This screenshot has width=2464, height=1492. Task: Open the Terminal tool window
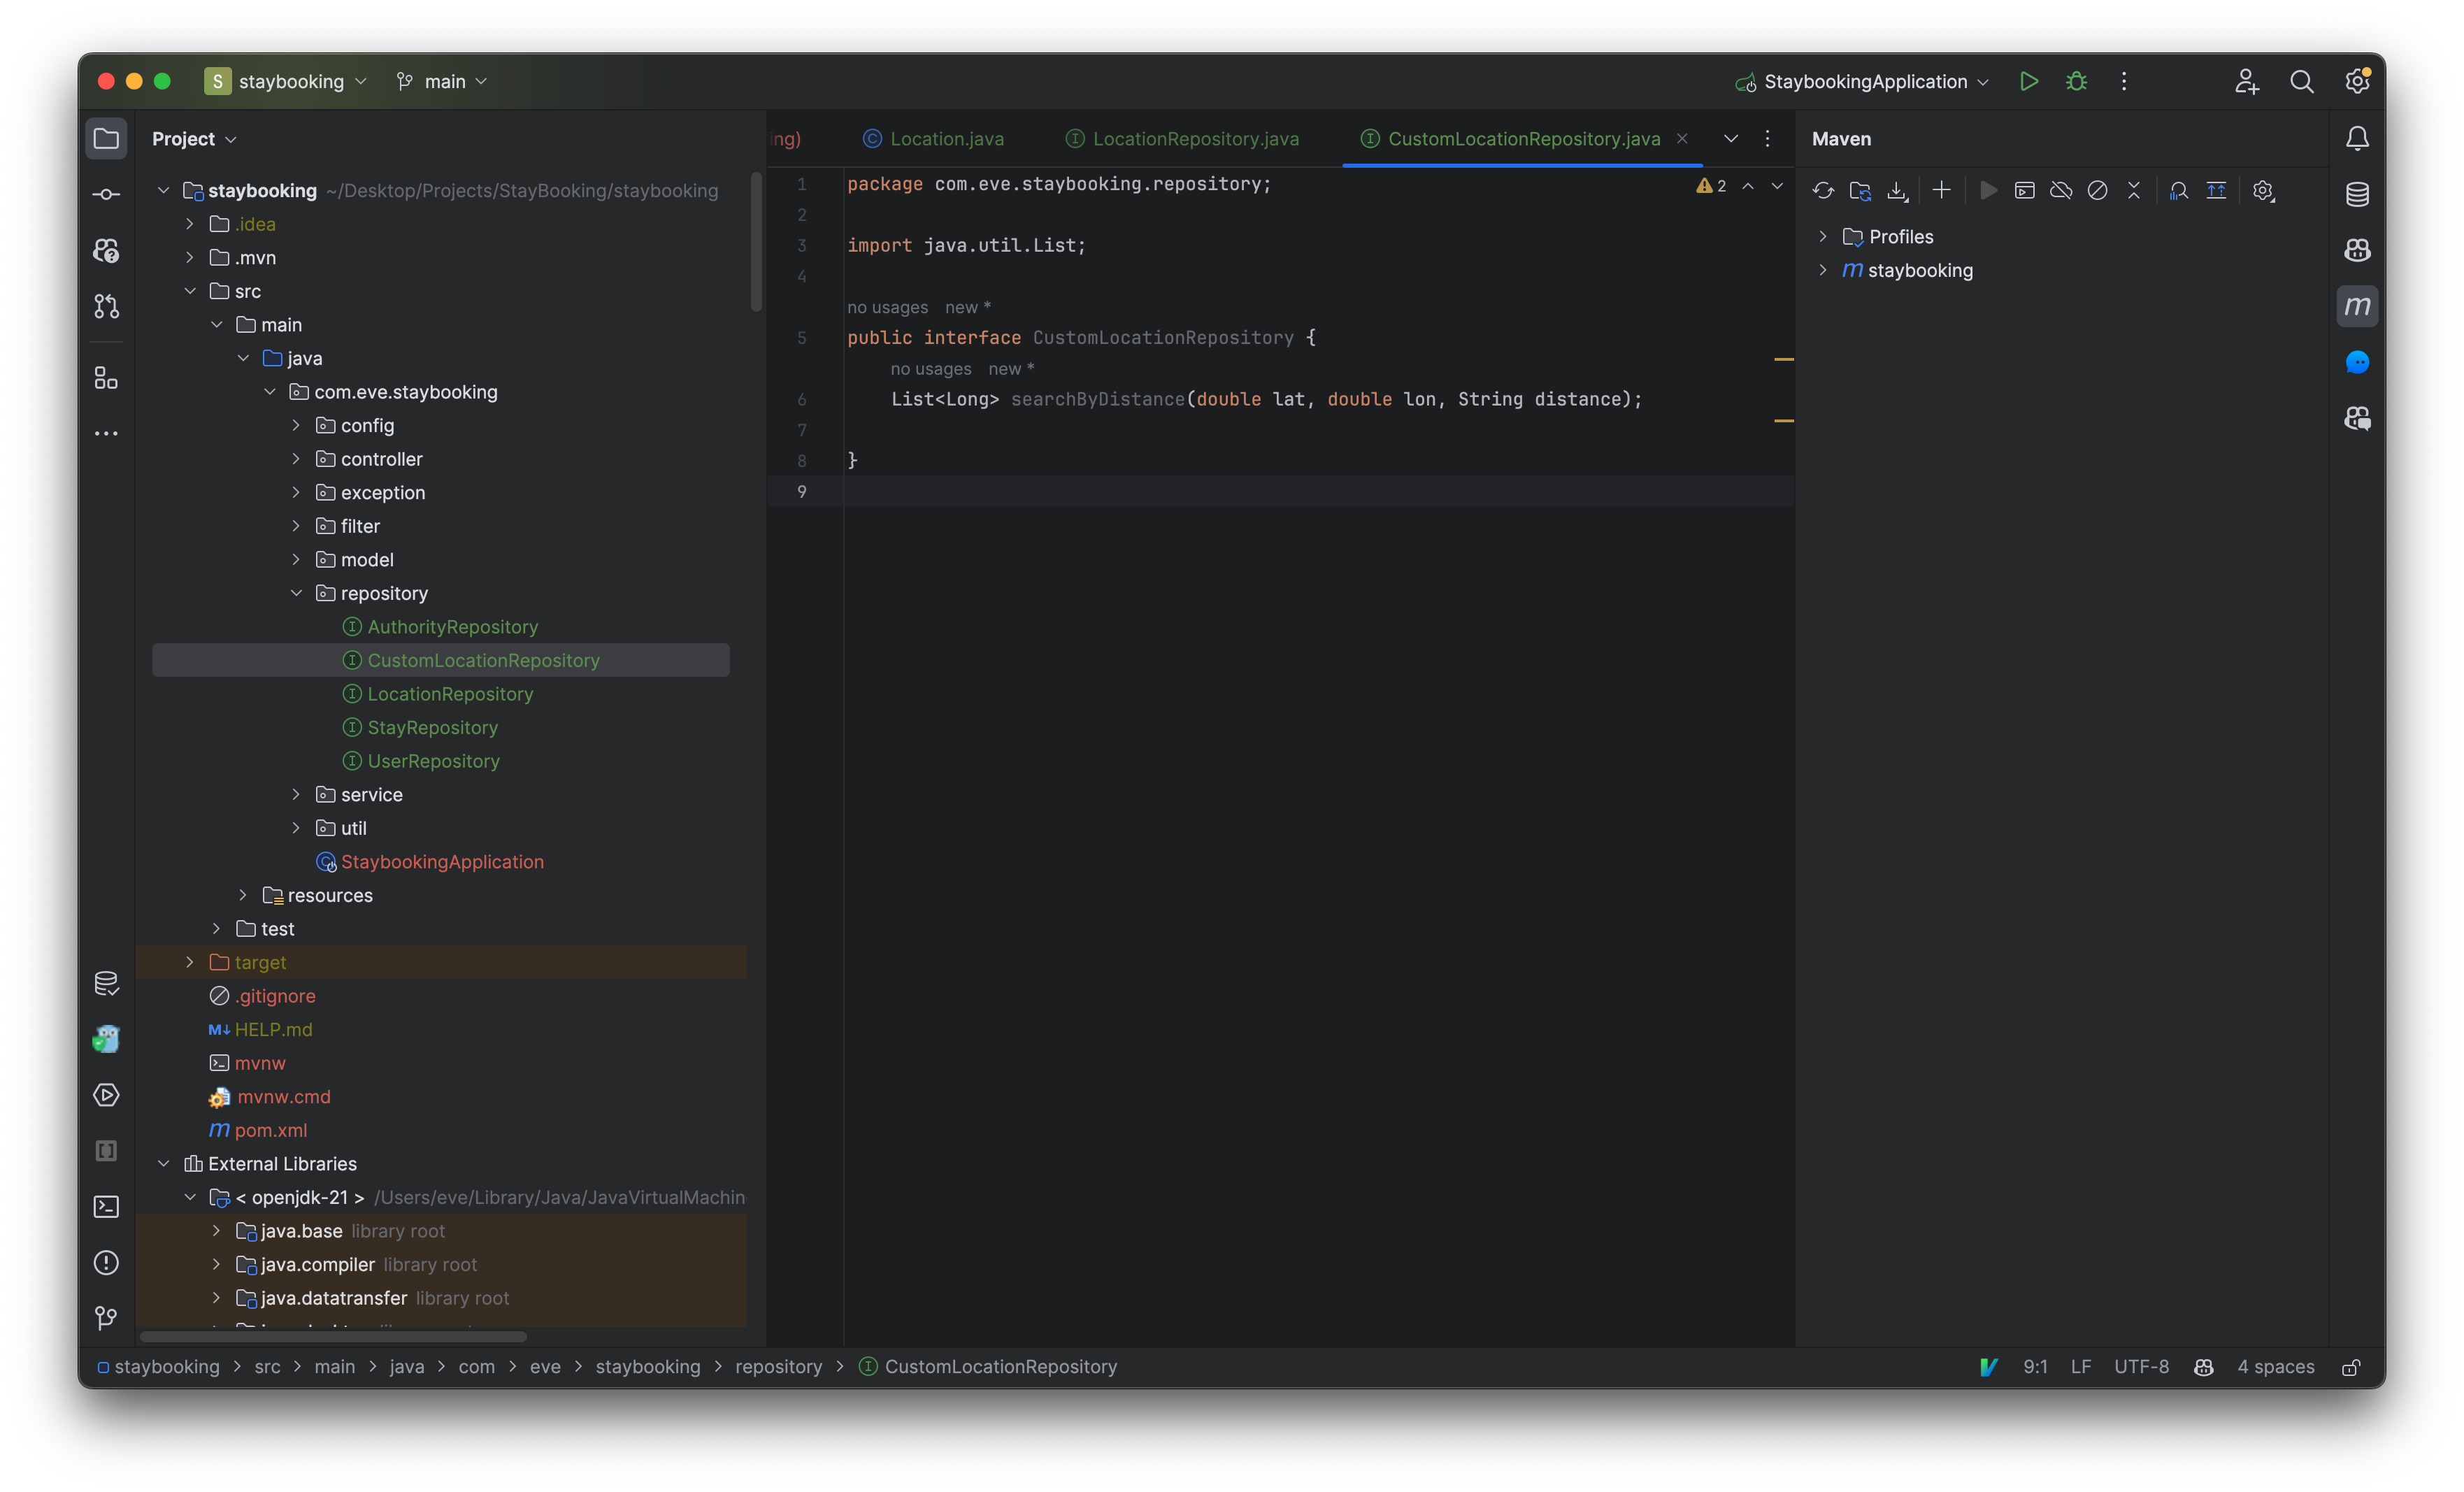click(x=107, y=1207)
